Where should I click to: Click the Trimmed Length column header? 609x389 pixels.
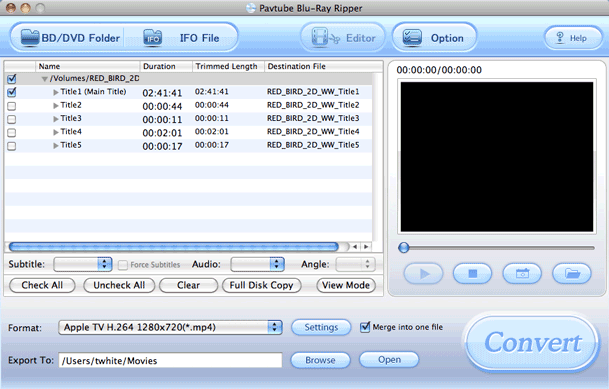(x=228, y=66)
